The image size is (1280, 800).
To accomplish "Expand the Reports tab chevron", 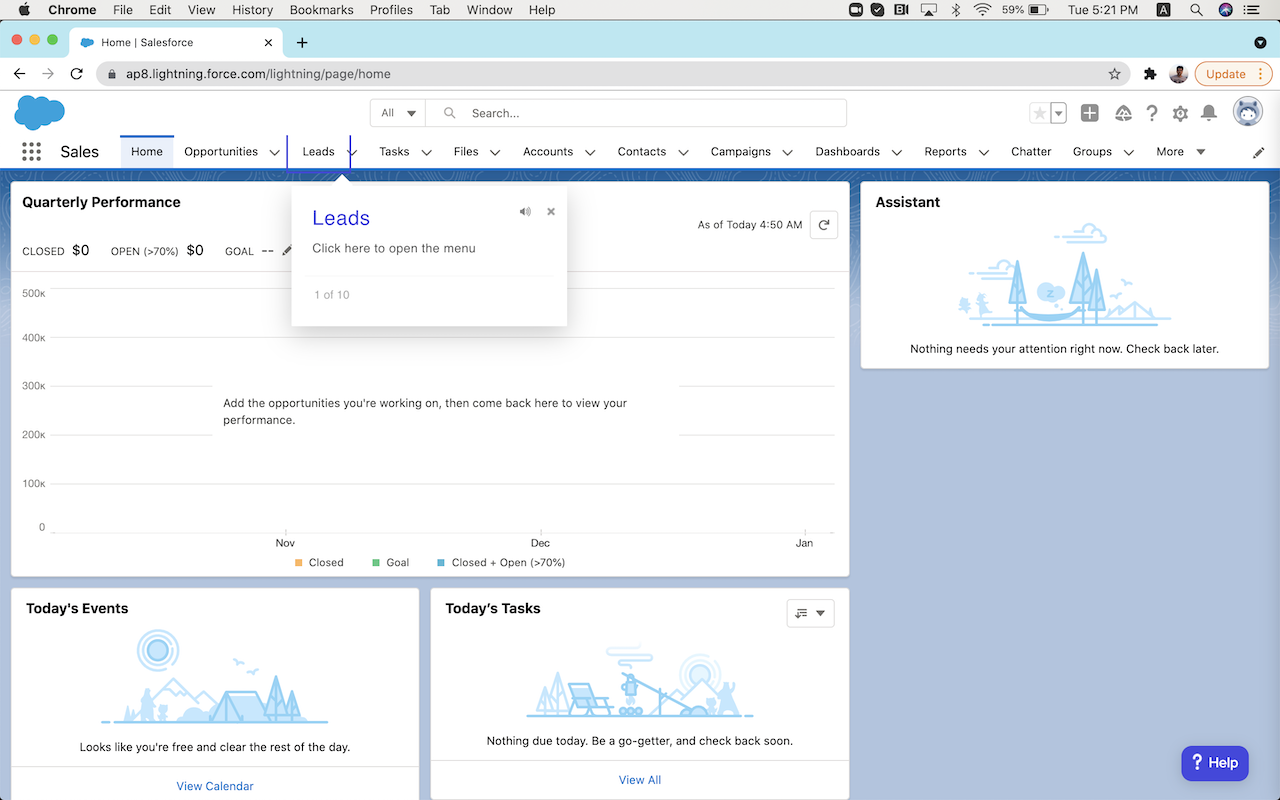I will (x=984, y=153).
